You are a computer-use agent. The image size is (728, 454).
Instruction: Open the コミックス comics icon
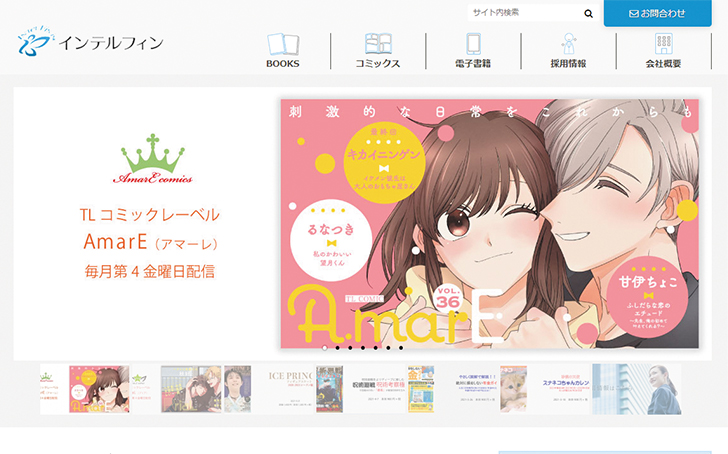click(x=378, y=44)
